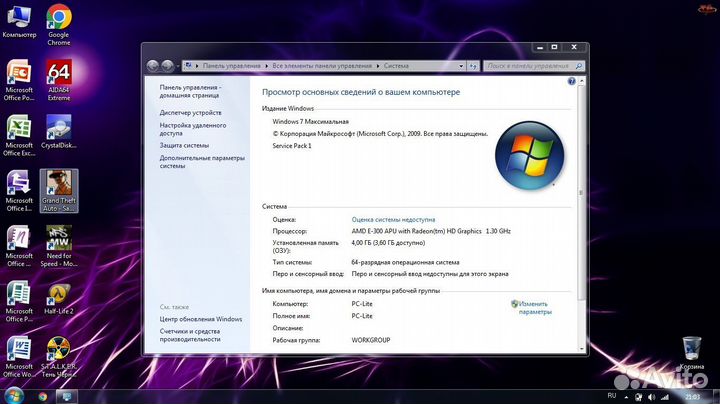Click the vertical scrollbar thumb

[581, 193]
